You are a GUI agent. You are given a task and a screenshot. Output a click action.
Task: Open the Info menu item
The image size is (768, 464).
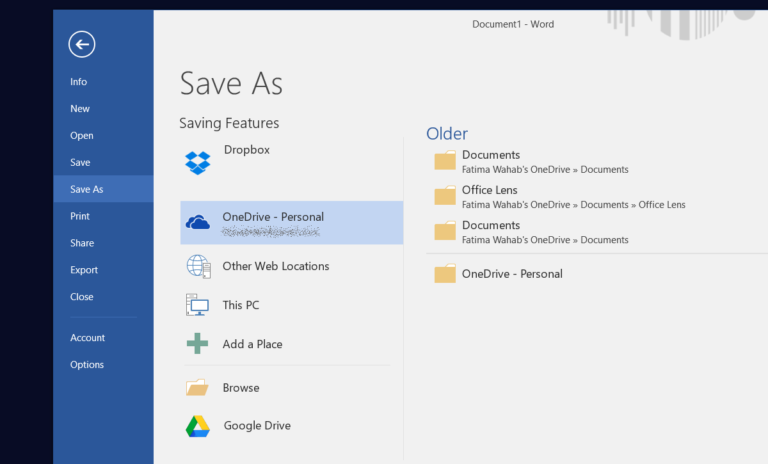[x=78, y=82]
